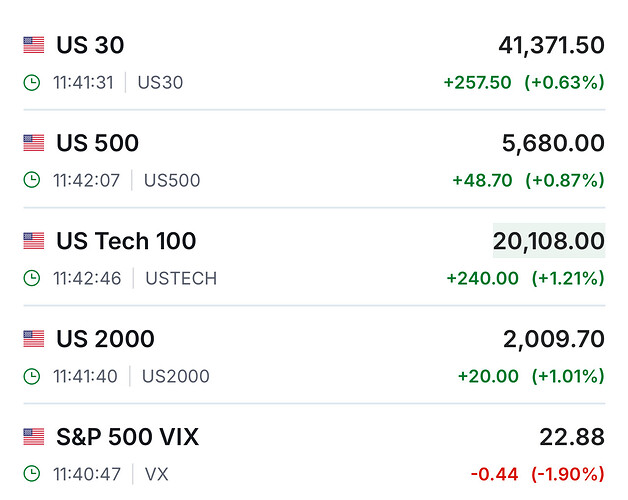The height and width of the screenshot is (500, 628).
Task: Open the US 30 index link
Action: 90,45
